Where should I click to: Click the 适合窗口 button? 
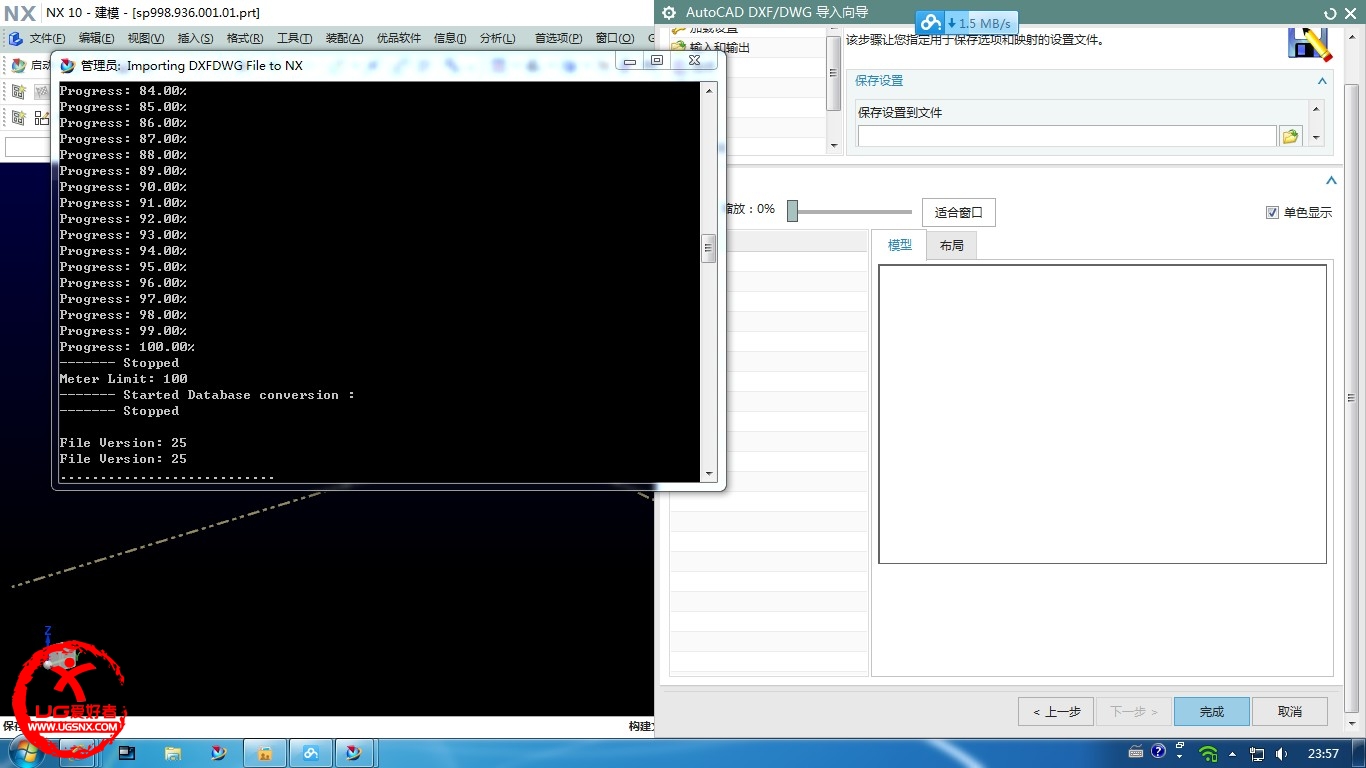click(958, 212)
